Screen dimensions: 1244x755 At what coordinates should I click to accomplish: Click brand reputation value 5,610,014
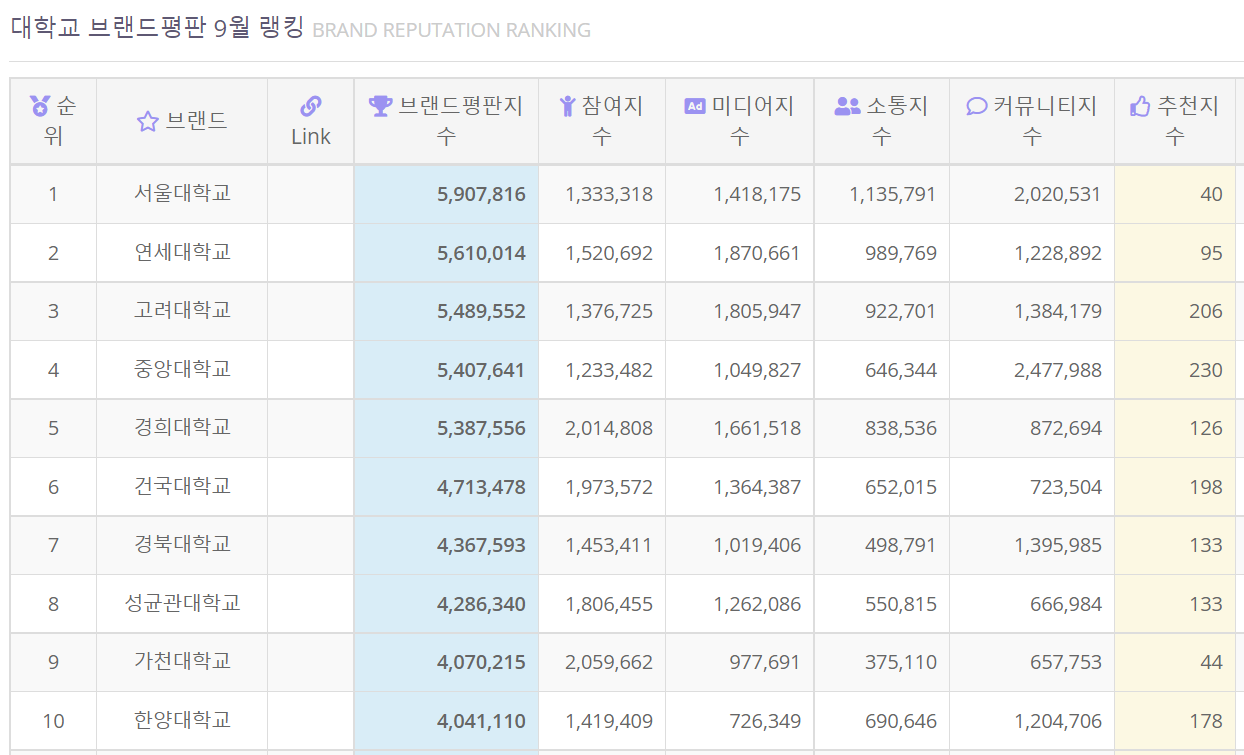481,253
